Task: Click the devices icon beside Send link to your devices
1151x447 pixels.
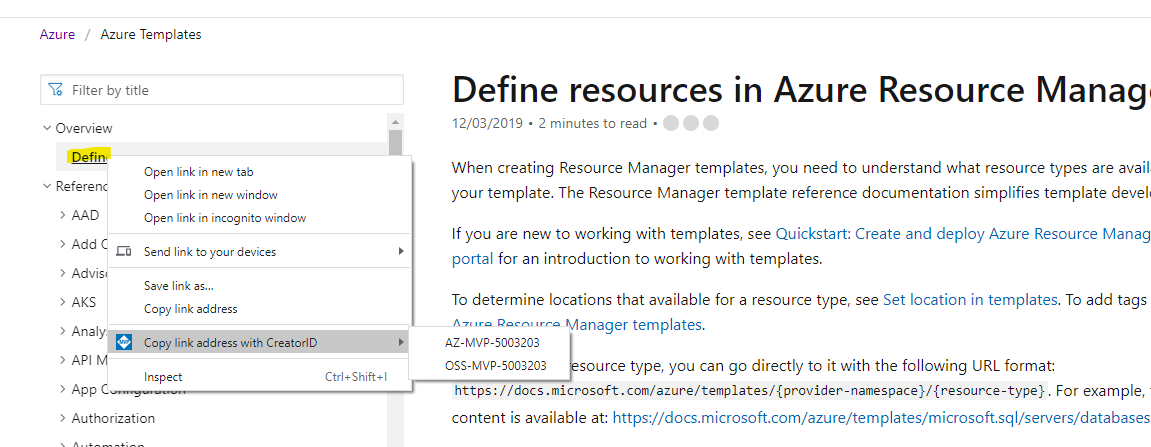Action: tap(124, 252)
